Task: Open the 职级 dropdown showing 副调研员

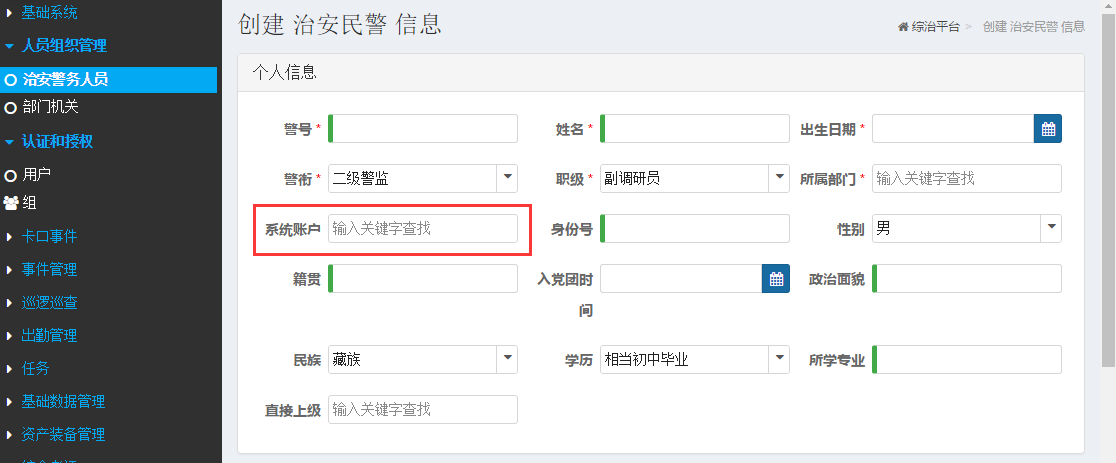Action: point(695,179)
